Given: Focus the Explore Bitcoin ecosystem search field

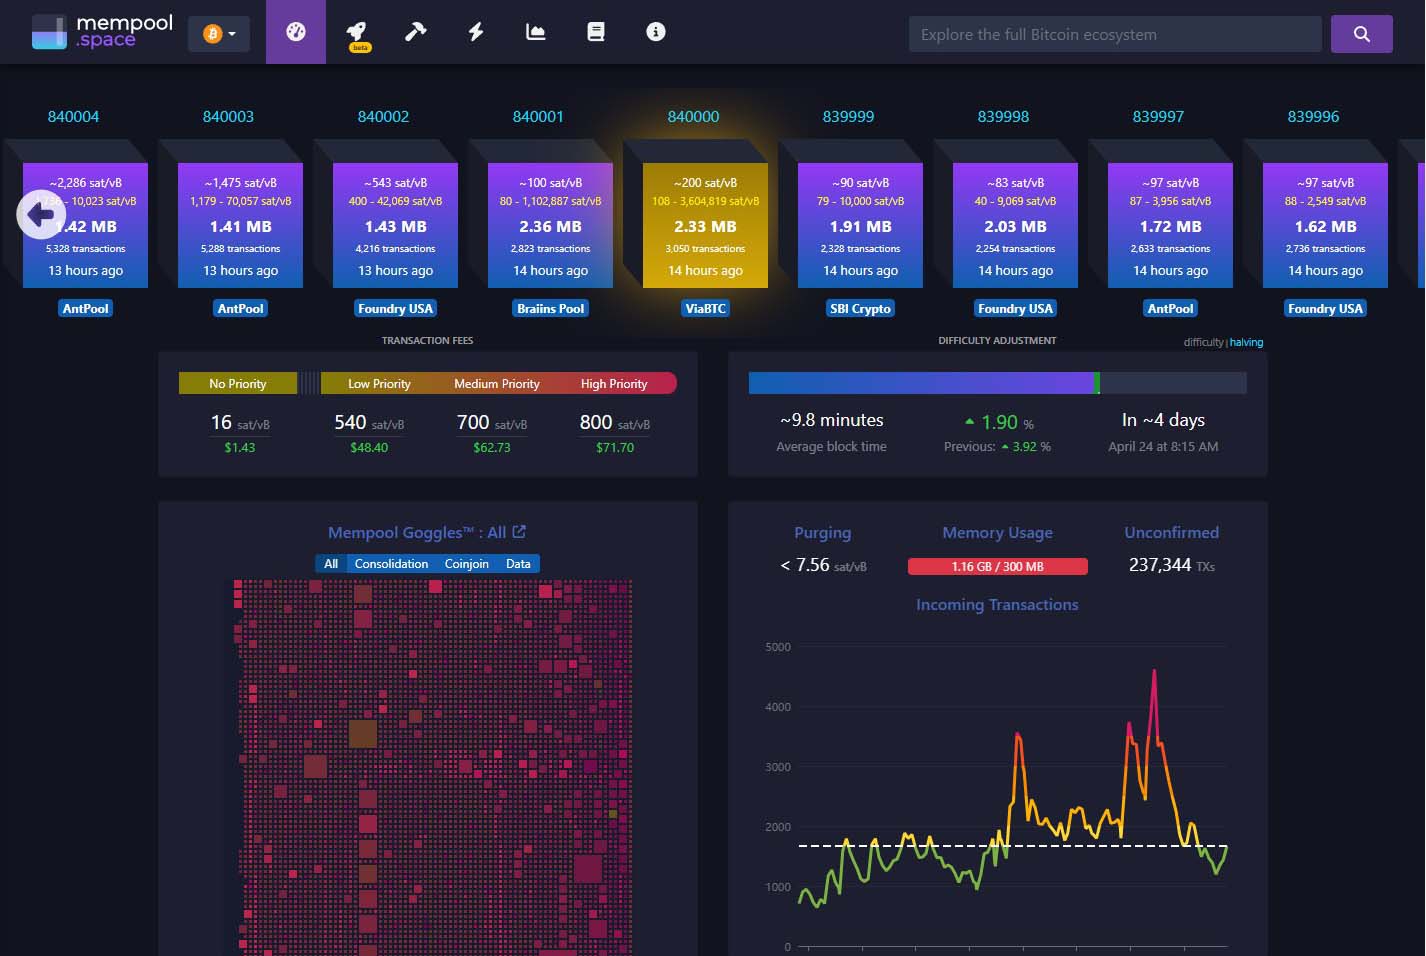Looking at the screenshot, I should [1114, 34].
